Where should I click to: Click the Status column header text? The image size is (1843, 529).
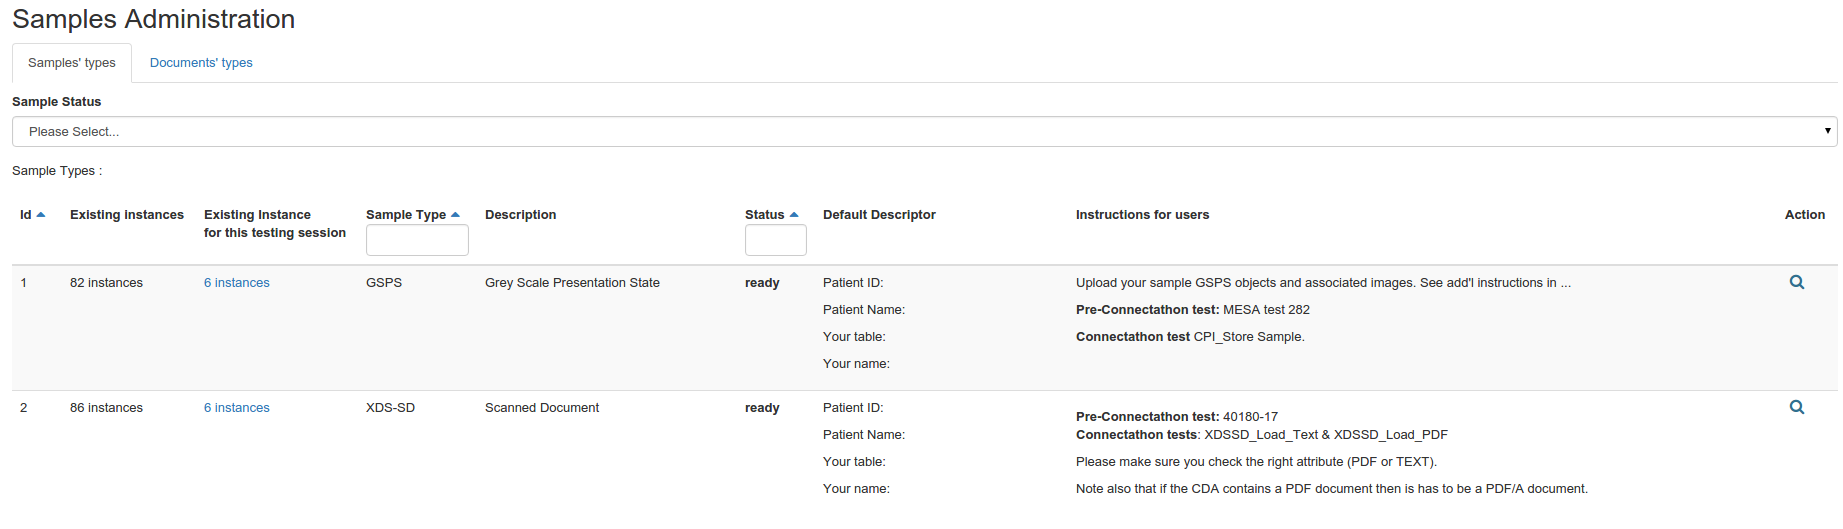point(764,215)
